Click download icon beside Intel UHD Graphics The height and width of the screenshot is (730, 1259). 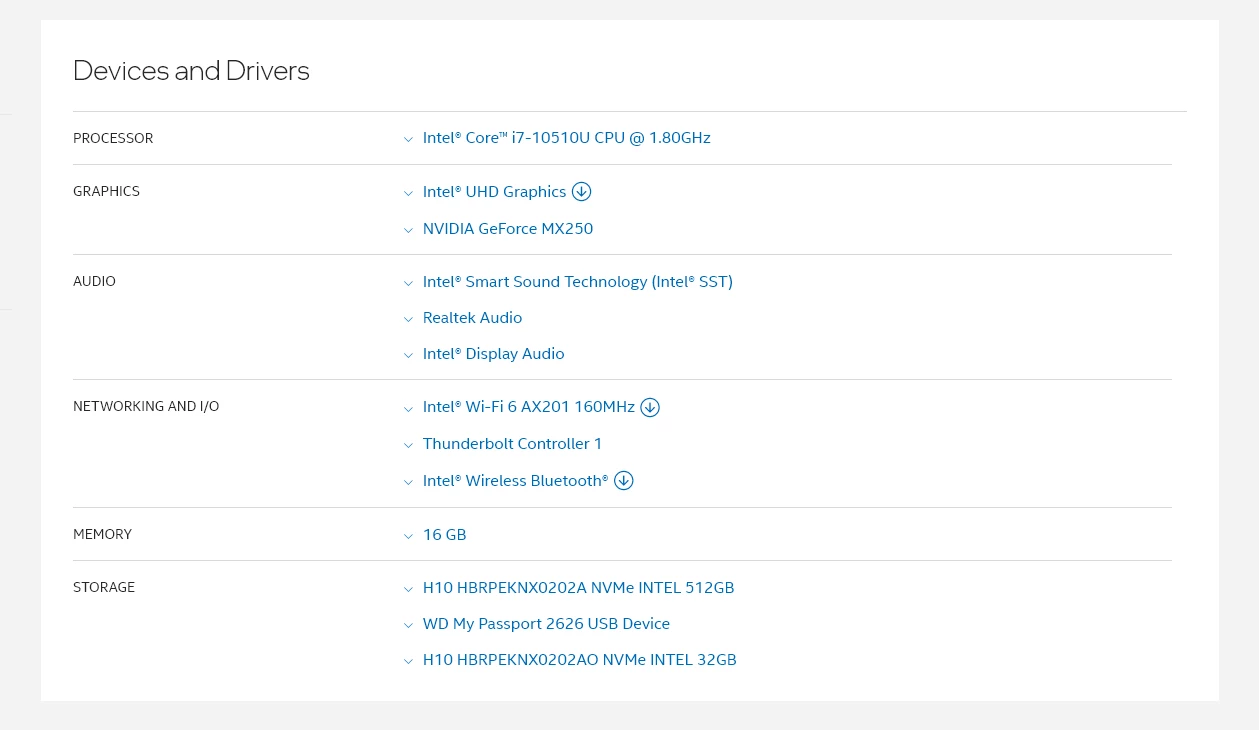point(581,191)
